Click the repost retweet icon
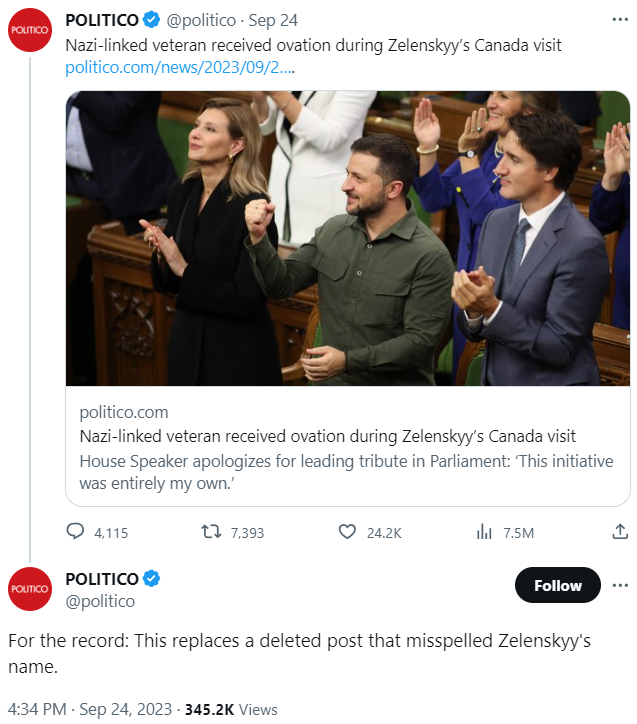The height and width of the screenshot is (724, 637). pos(211,533)
